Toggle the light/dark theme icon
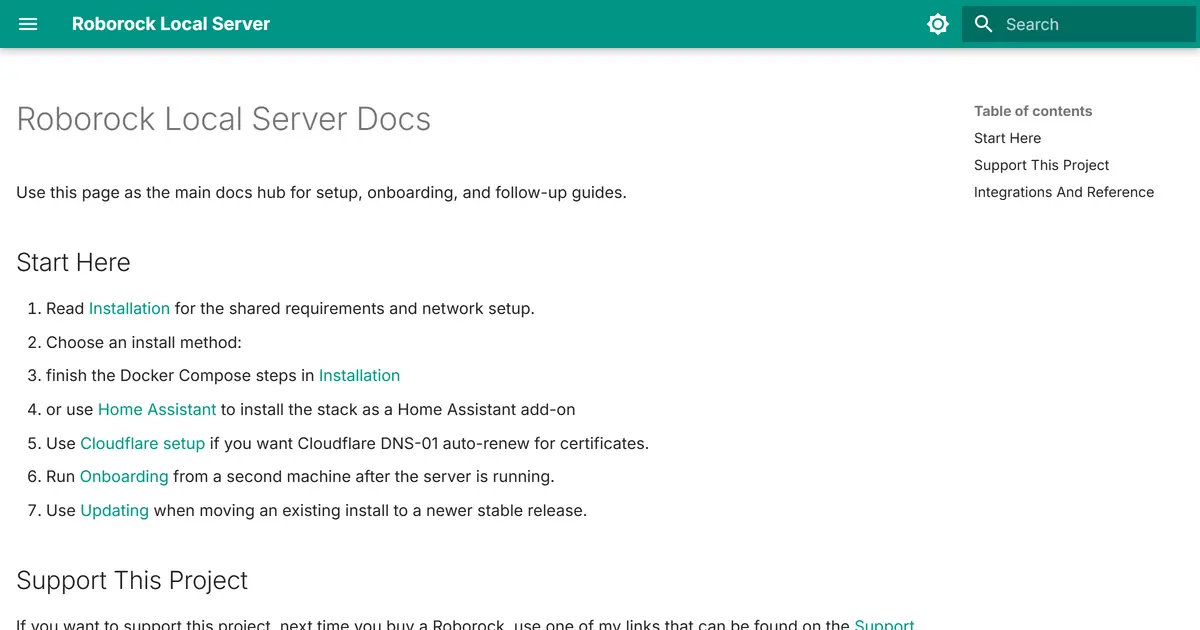The width and height of the screenshot is (1200, 630). point(938,24)
